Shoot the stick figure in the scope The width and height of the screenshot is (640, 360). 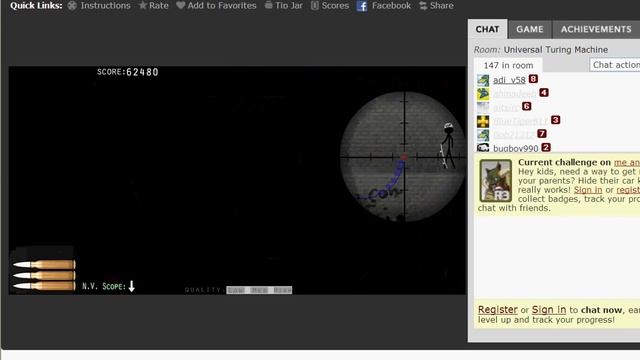coord(448,145)
